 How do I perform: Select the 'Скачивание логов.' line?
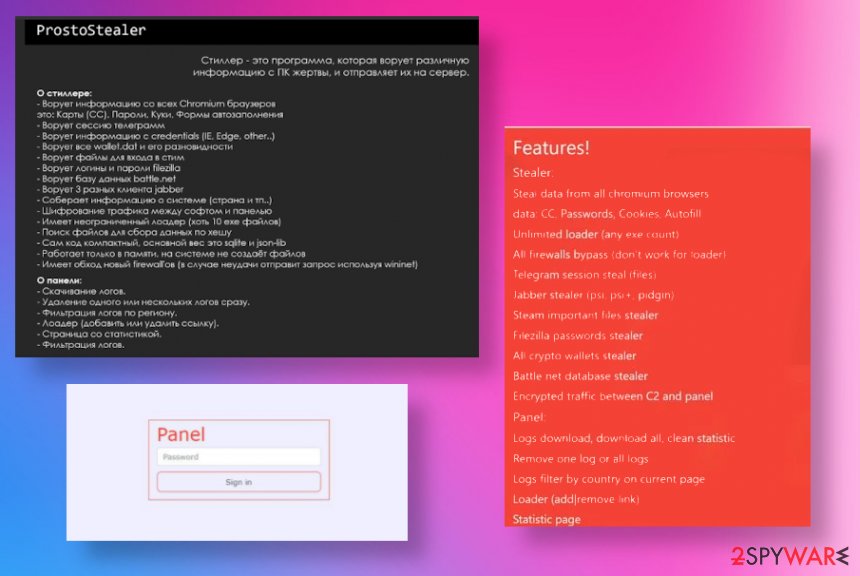81,291
